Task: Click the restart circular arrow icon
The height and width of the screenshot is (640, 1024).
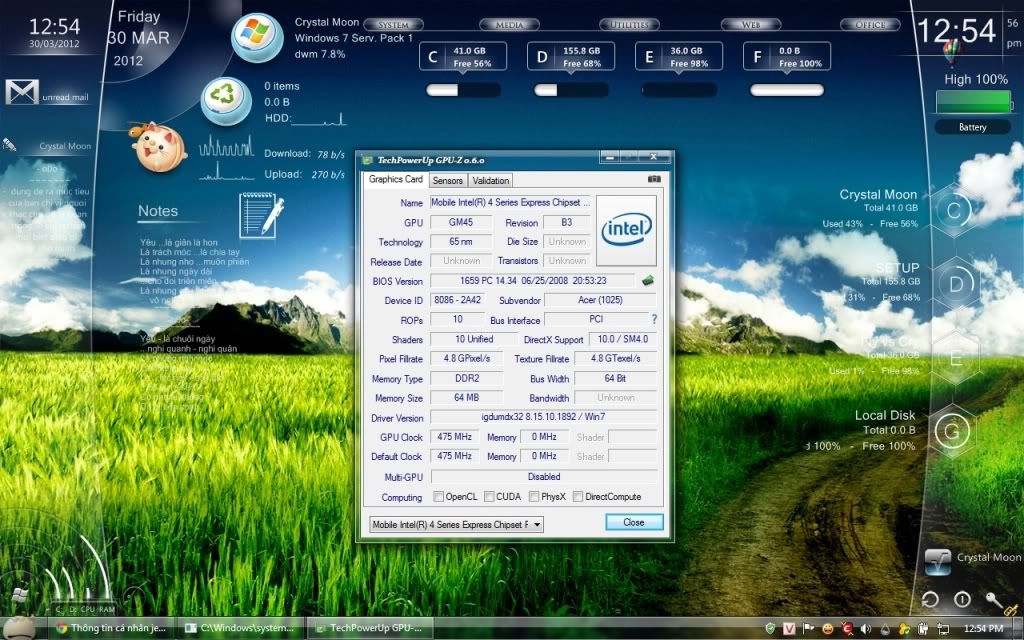Action: pos(930,600)
